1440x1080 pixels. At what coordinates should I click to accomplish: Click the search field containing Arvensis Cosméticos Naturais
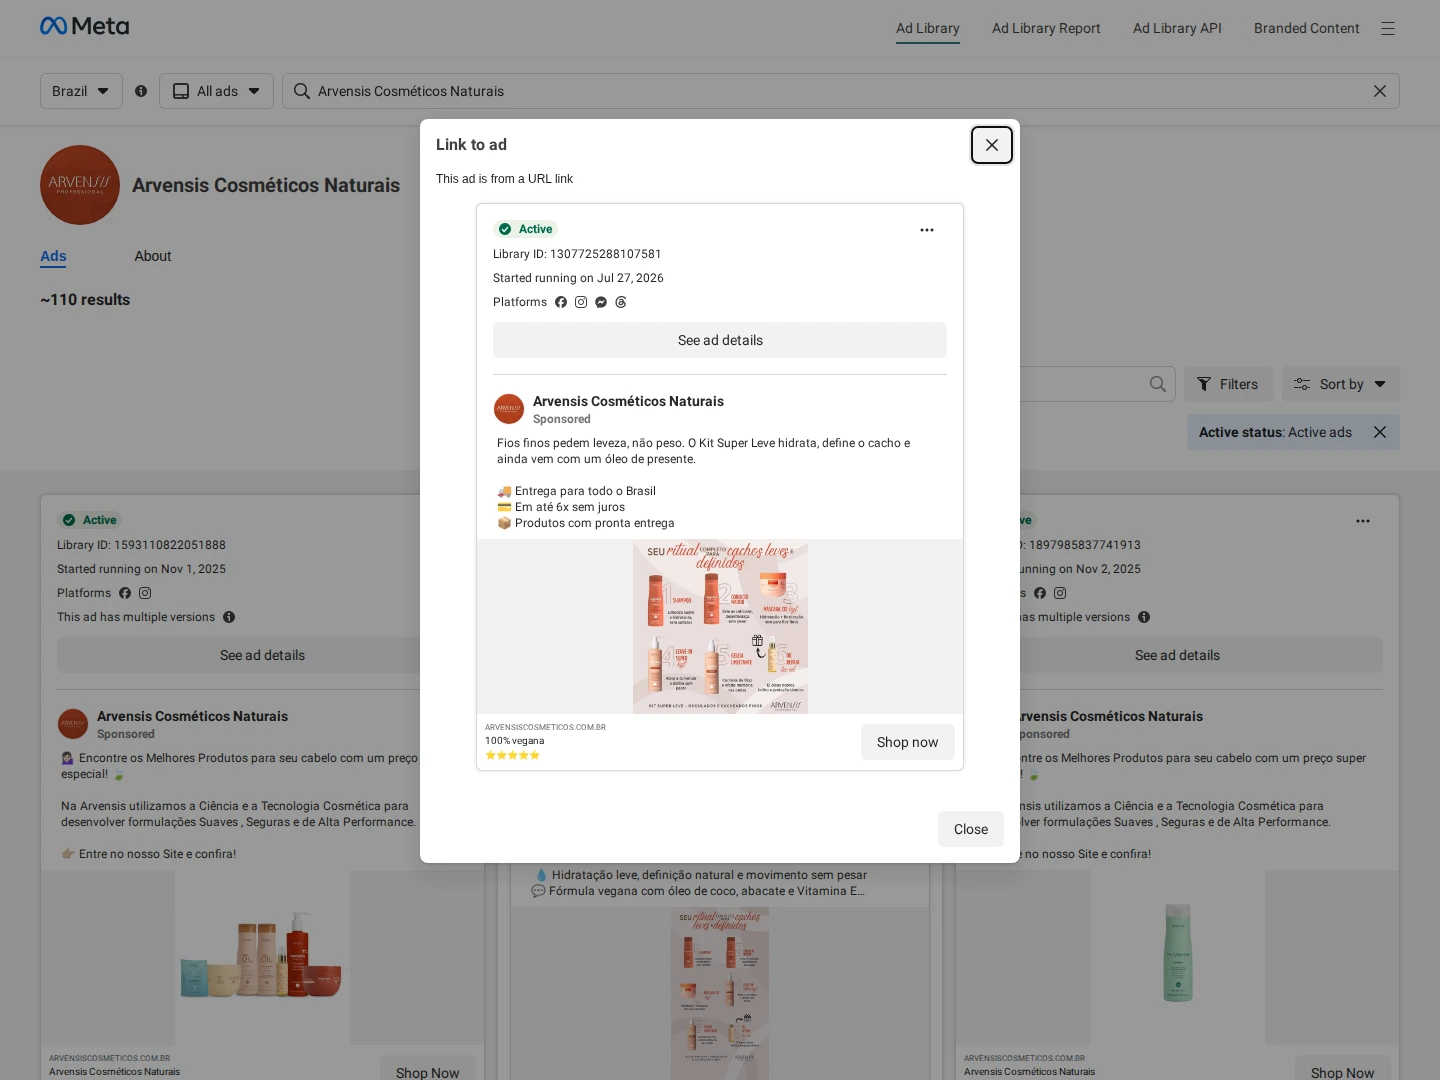click(x=840, y=91)
